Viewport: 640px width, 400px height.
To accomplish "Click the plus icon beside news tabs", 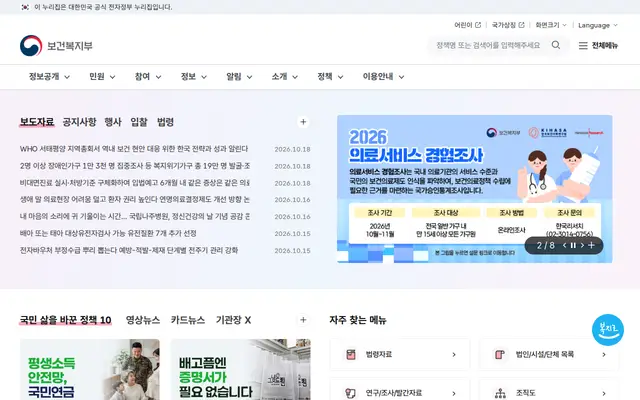I will (303, 122).
